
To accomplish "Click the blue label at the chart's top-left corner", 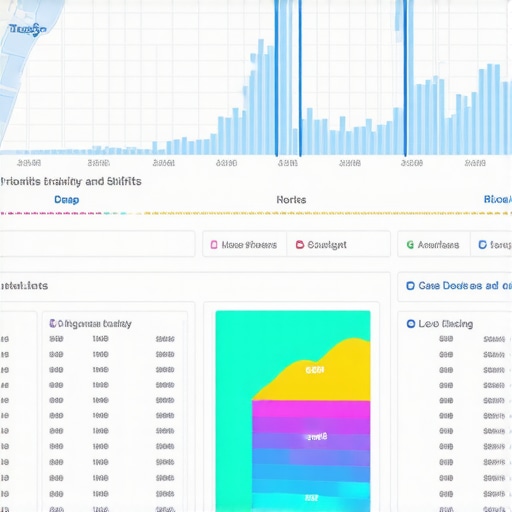I will click(28, 30).
